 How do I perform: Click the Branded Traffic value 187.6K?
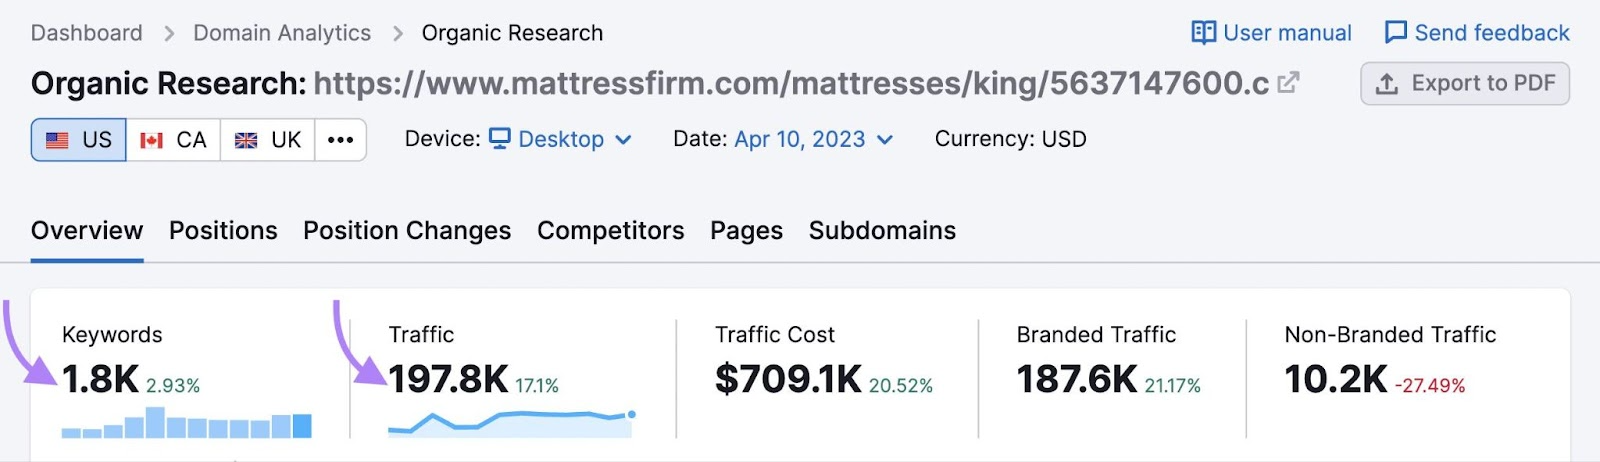[x=1077, y=380]
